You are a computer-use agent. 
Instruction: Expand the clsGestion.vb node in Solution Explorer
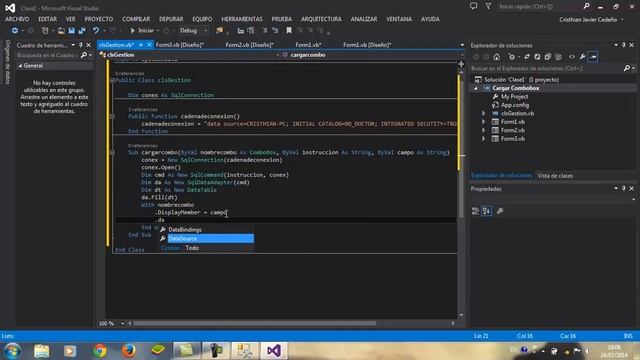(484, 113)
